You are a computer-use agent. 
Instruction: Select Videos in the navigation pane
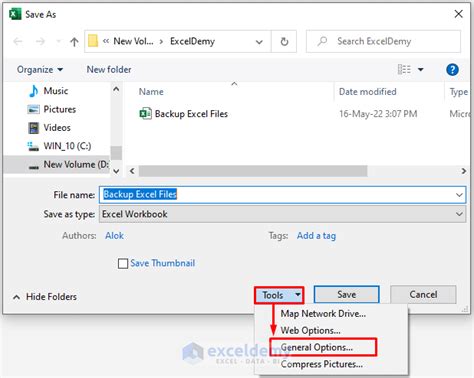click(x=57, y=127)
